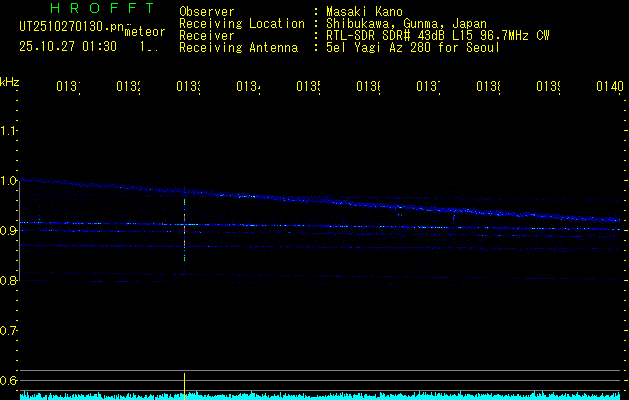Click the green 'meteor' label
Screen dimensions: 629x400
point(145,31)
